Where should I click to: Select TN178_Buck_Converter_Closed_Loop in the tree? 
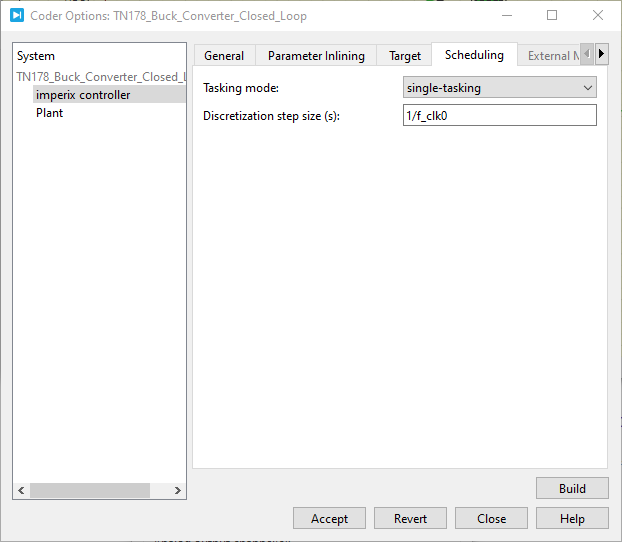(x=100, y=76)
